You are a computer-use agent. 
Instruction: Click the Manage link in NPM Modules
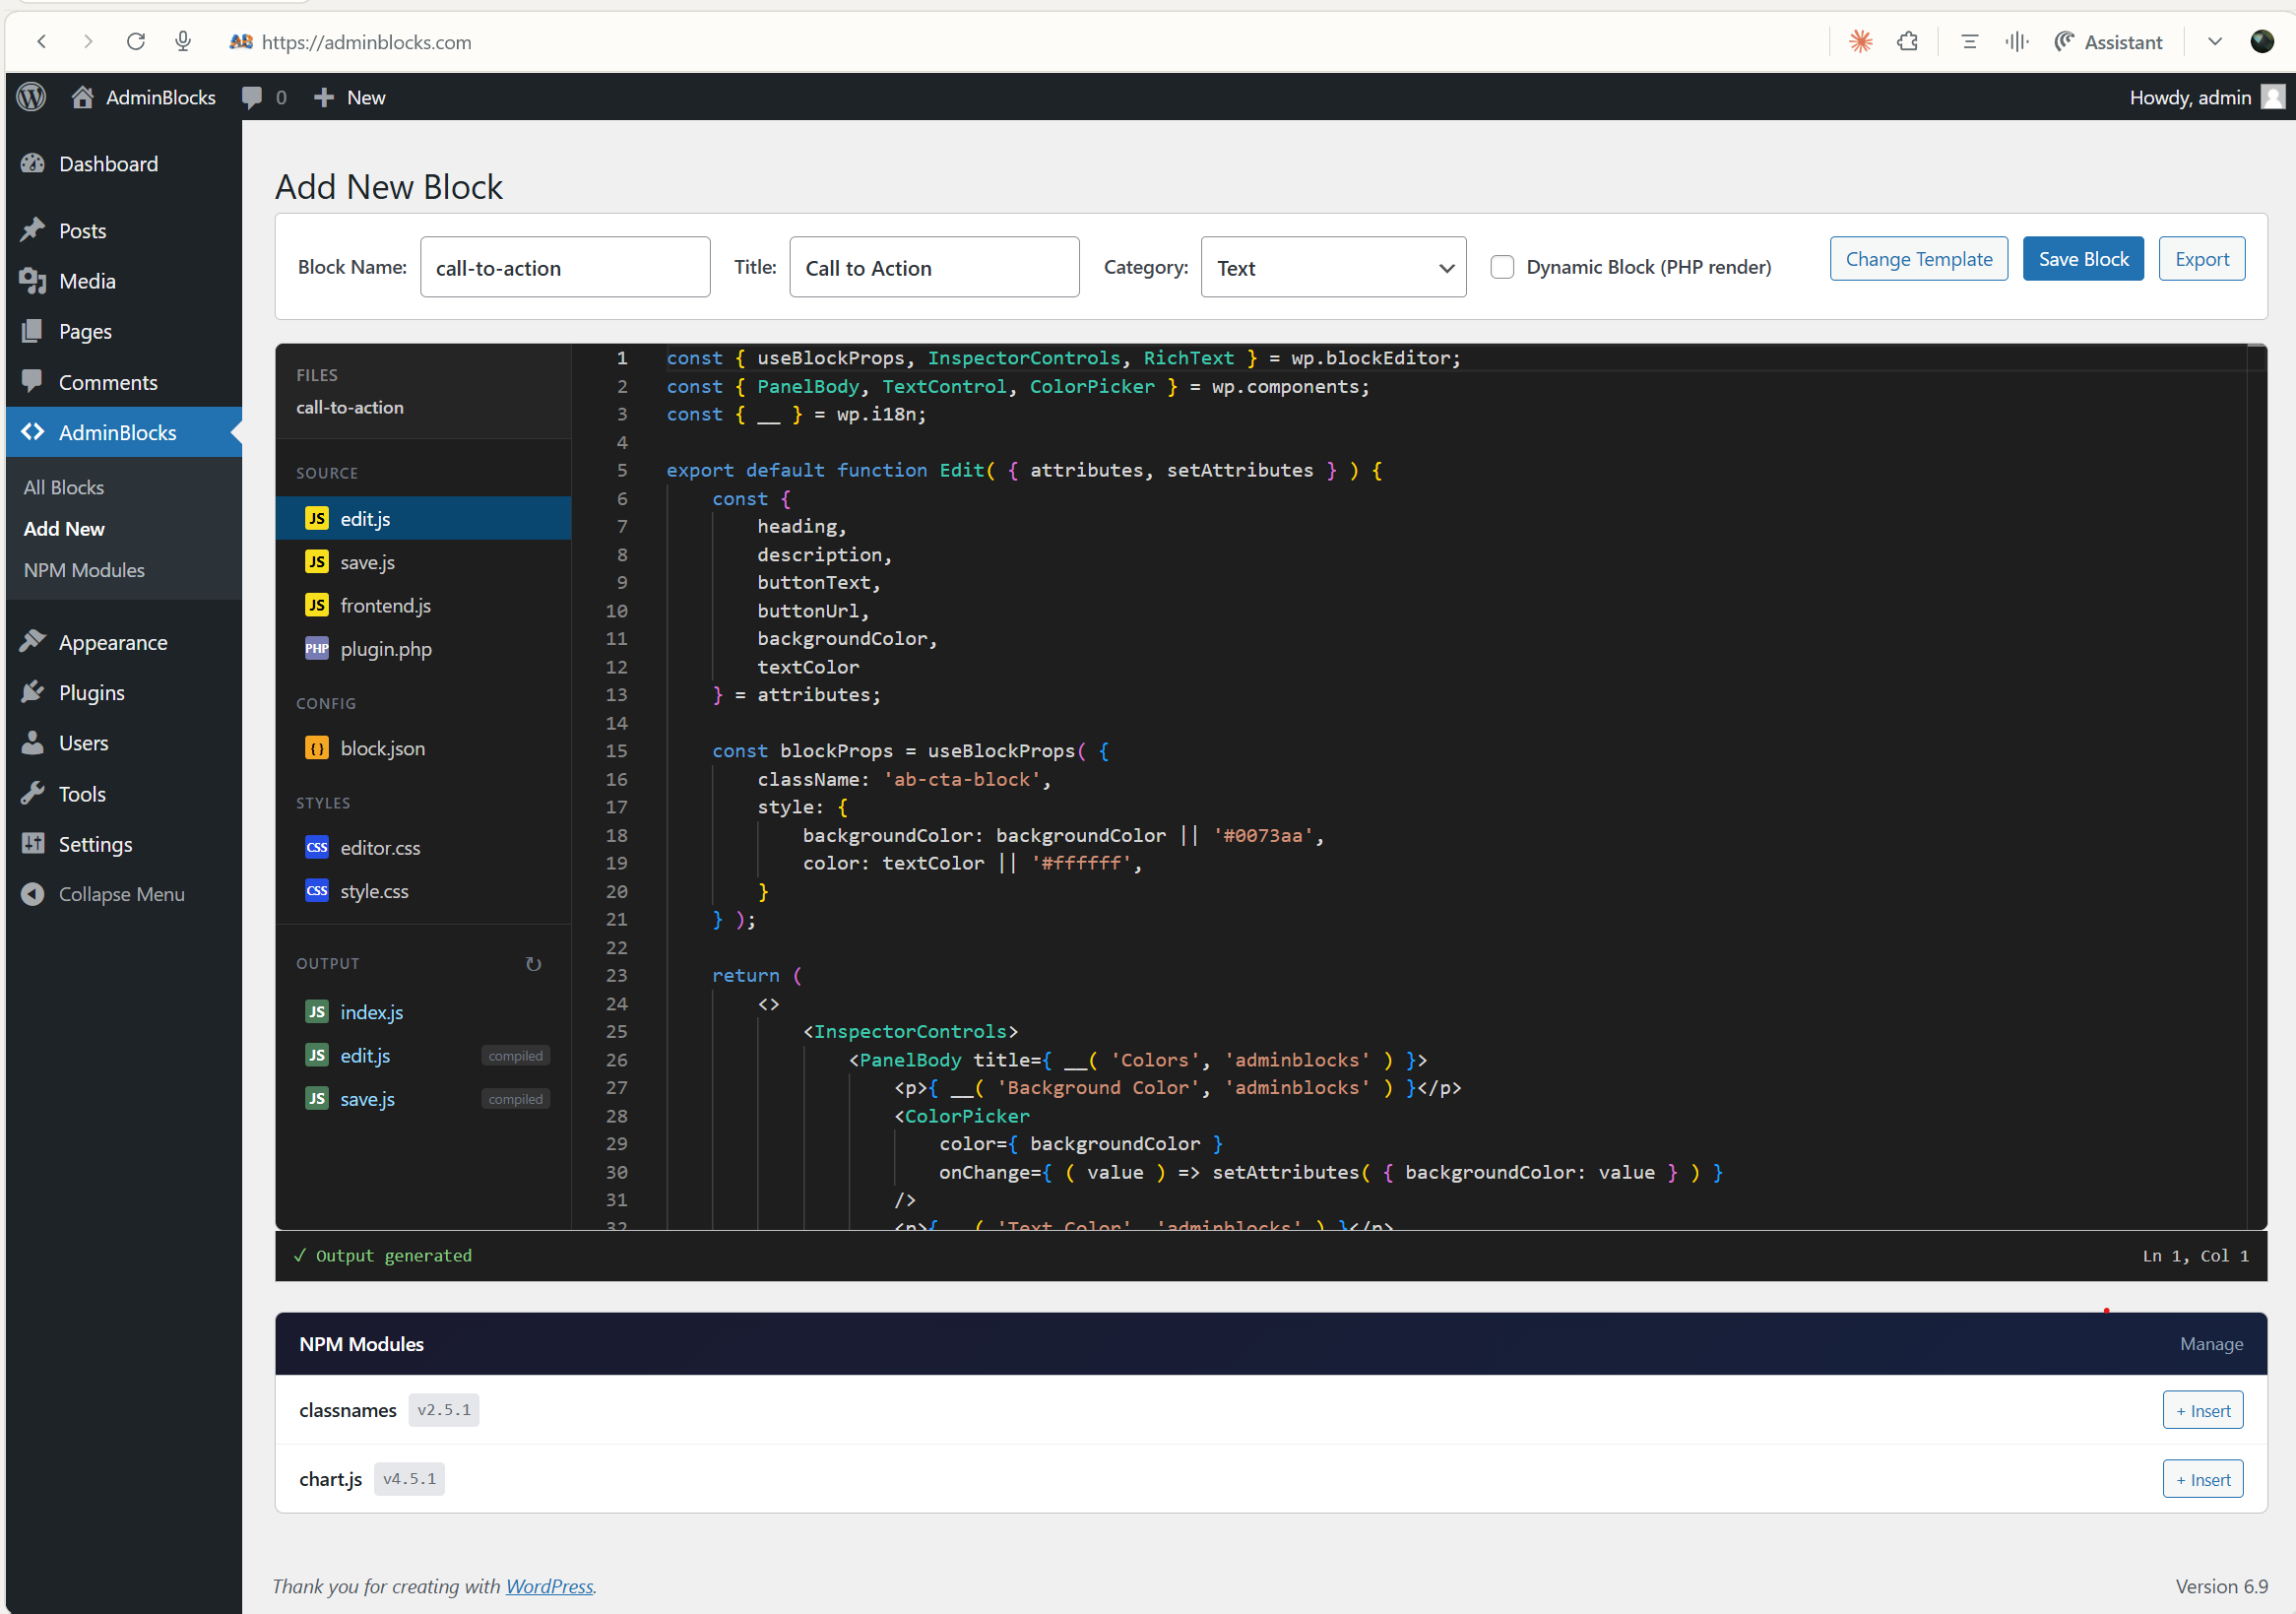2210,1344
